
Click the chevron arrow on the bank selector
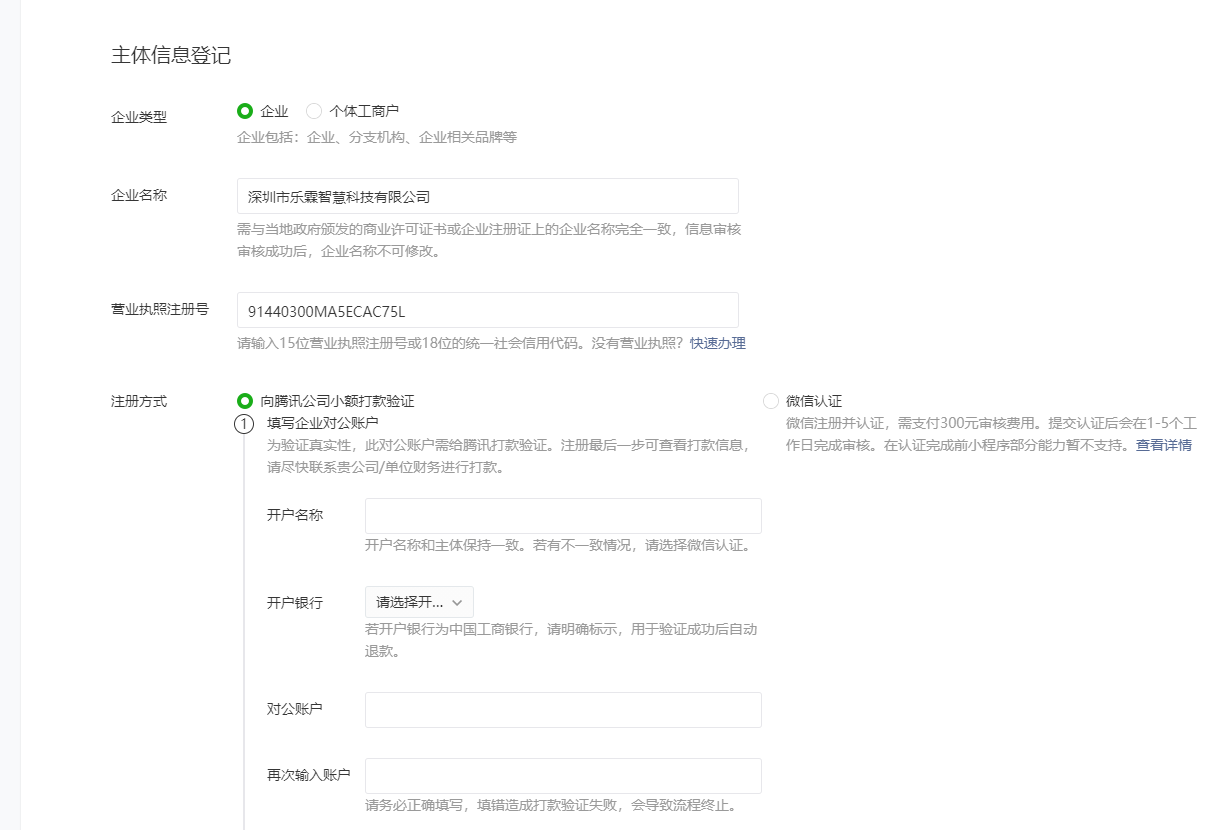459,602
